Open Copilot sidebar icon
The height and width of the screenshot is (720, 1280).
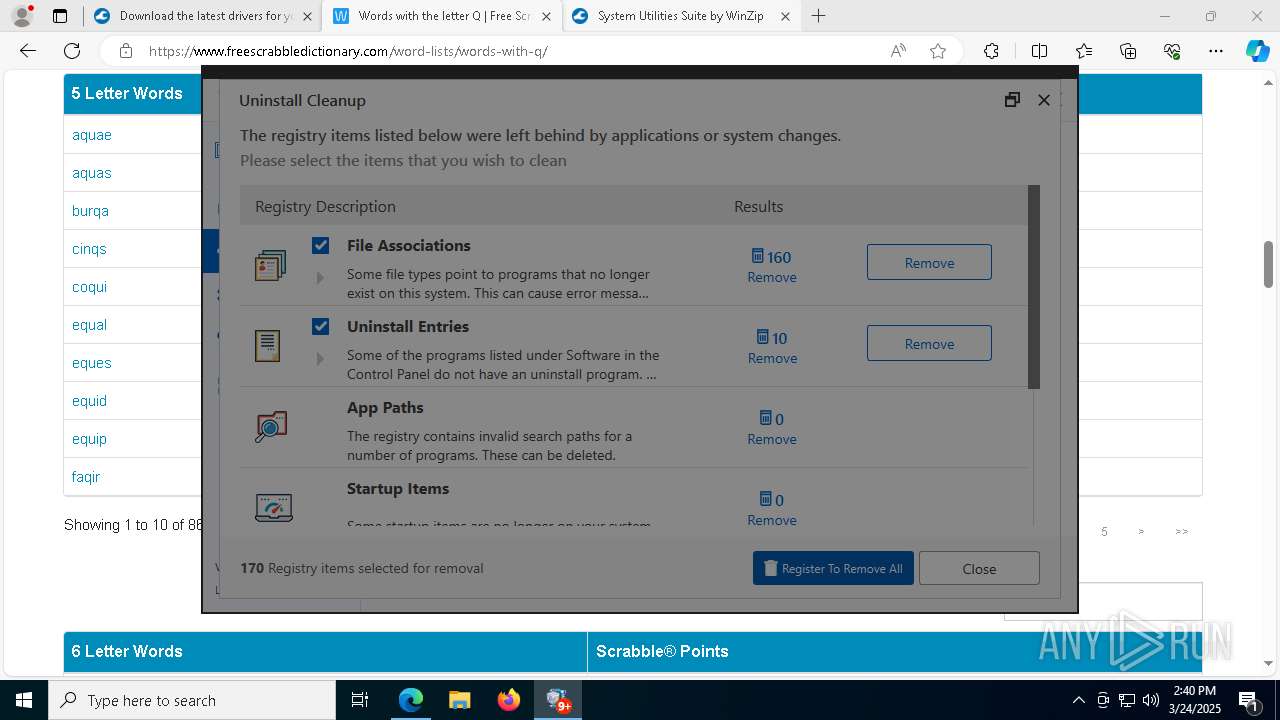click(1257, 51)
